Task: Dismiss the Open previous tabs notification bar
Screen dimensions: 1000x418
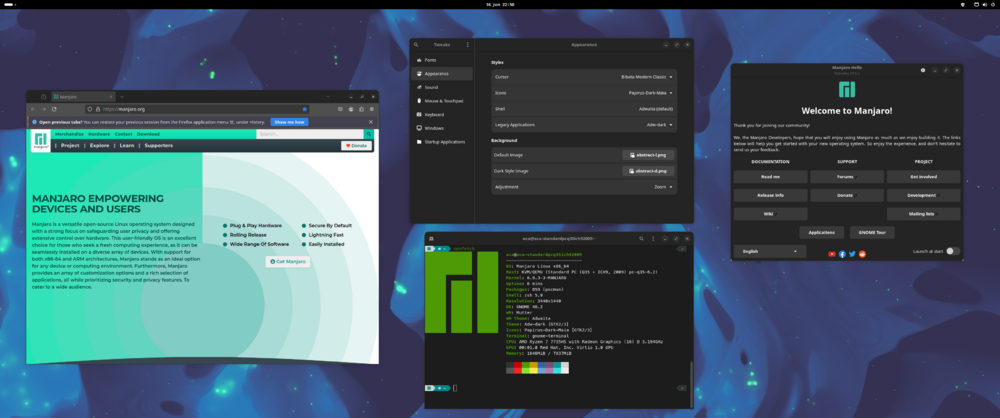Action: (x=371, y=122)
